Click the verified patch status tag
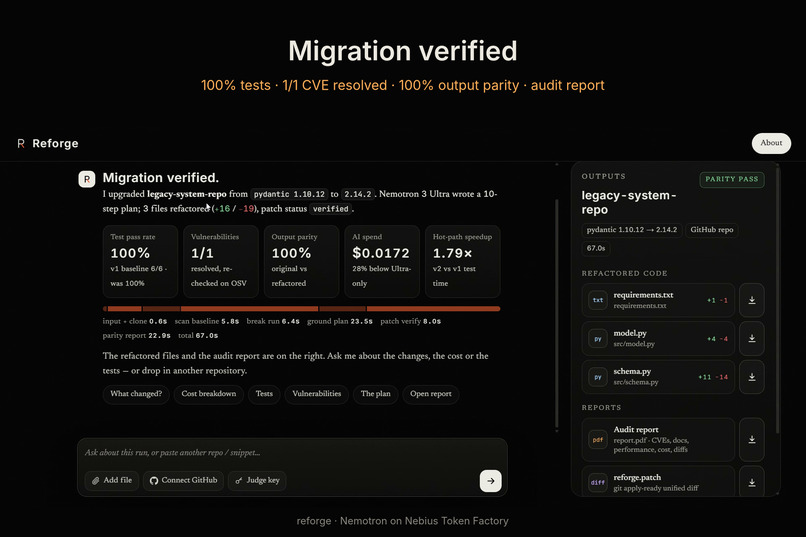The height and width of the screenshot is (537, 806). tap(331, 209)
